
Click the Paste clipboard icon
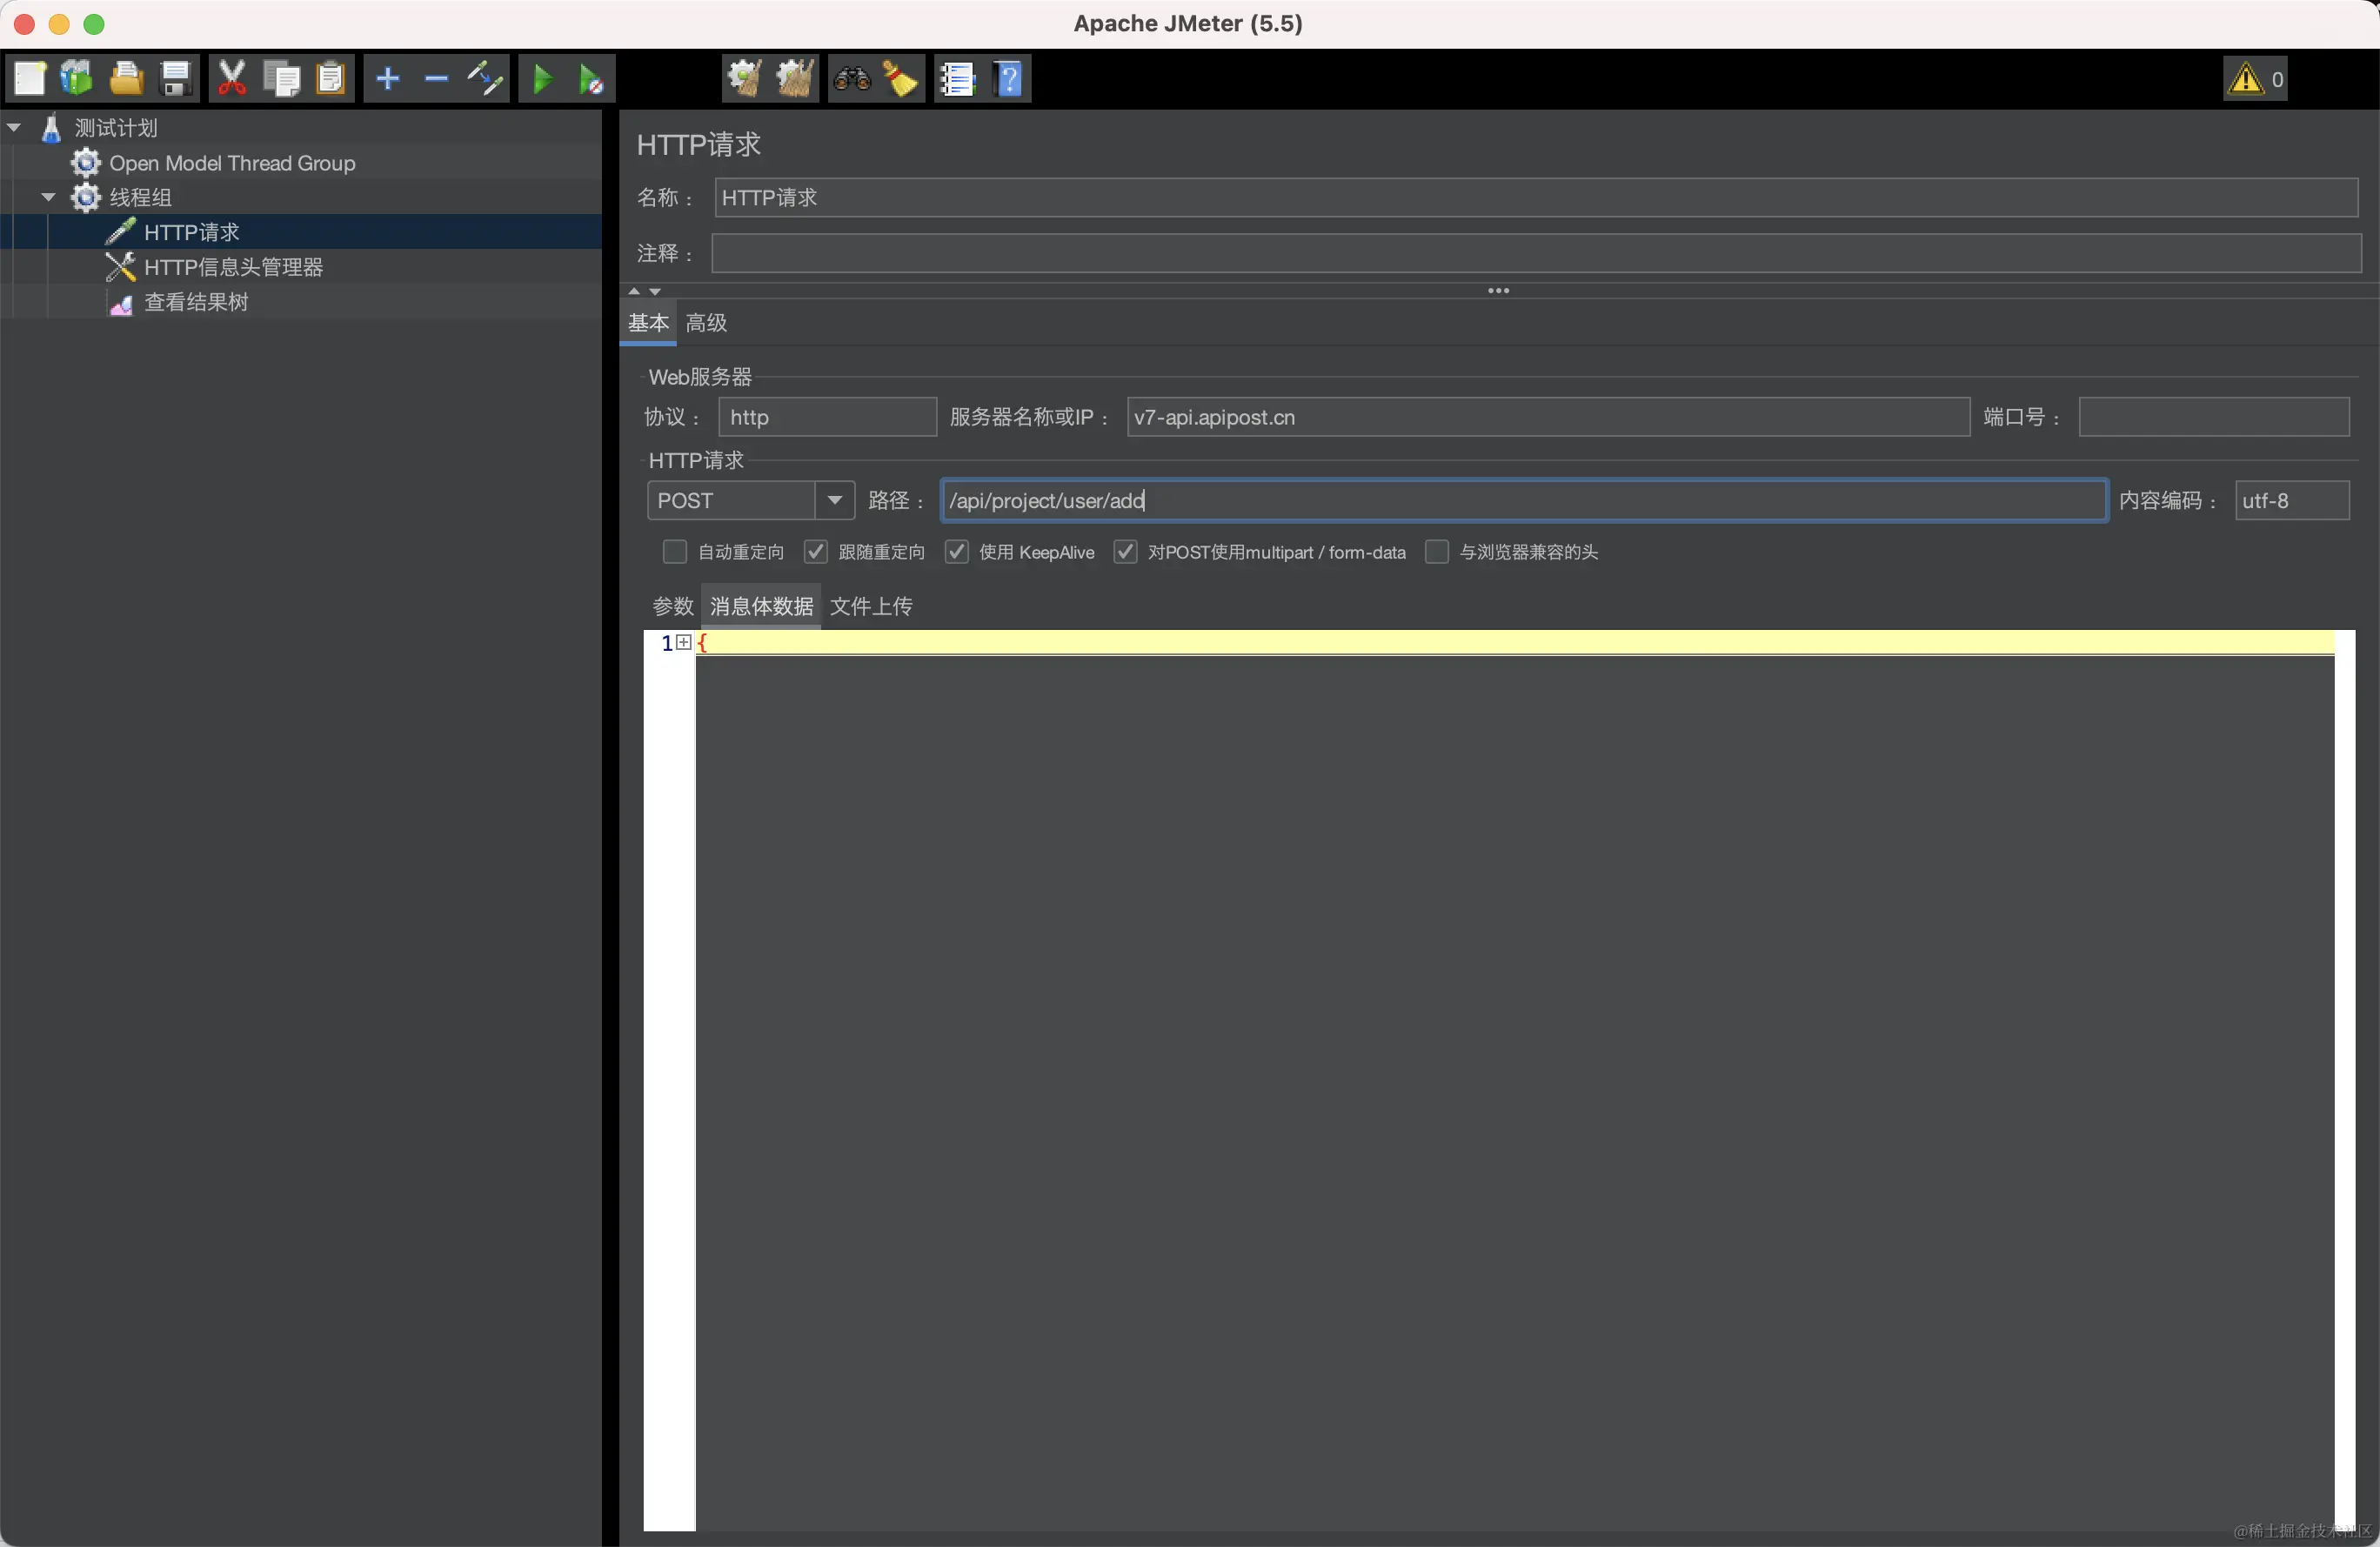(x=330, y=78)
